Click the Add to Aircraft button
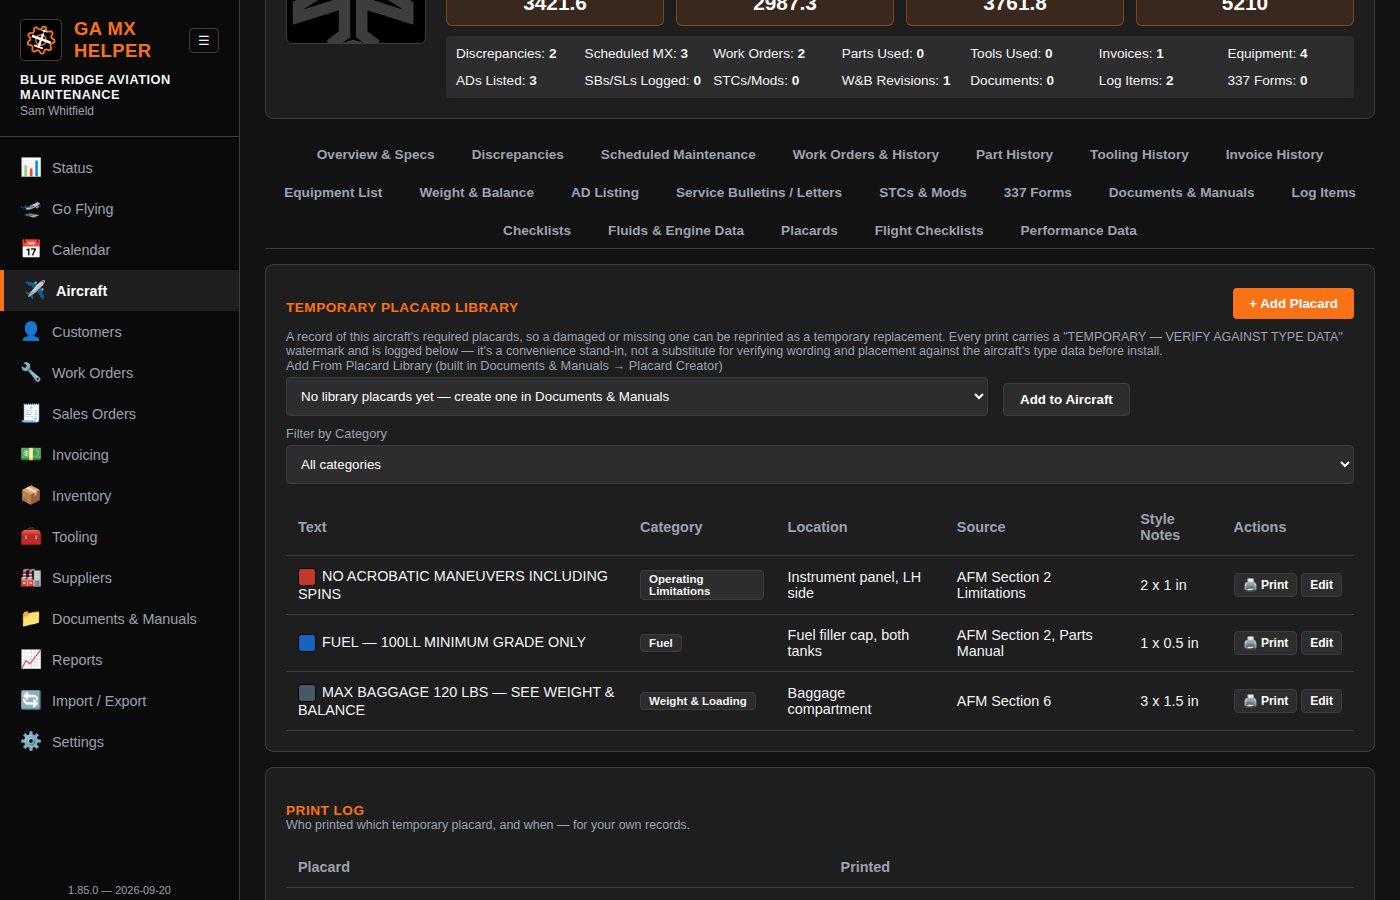1400x900 pixels. coord(1066,399)
